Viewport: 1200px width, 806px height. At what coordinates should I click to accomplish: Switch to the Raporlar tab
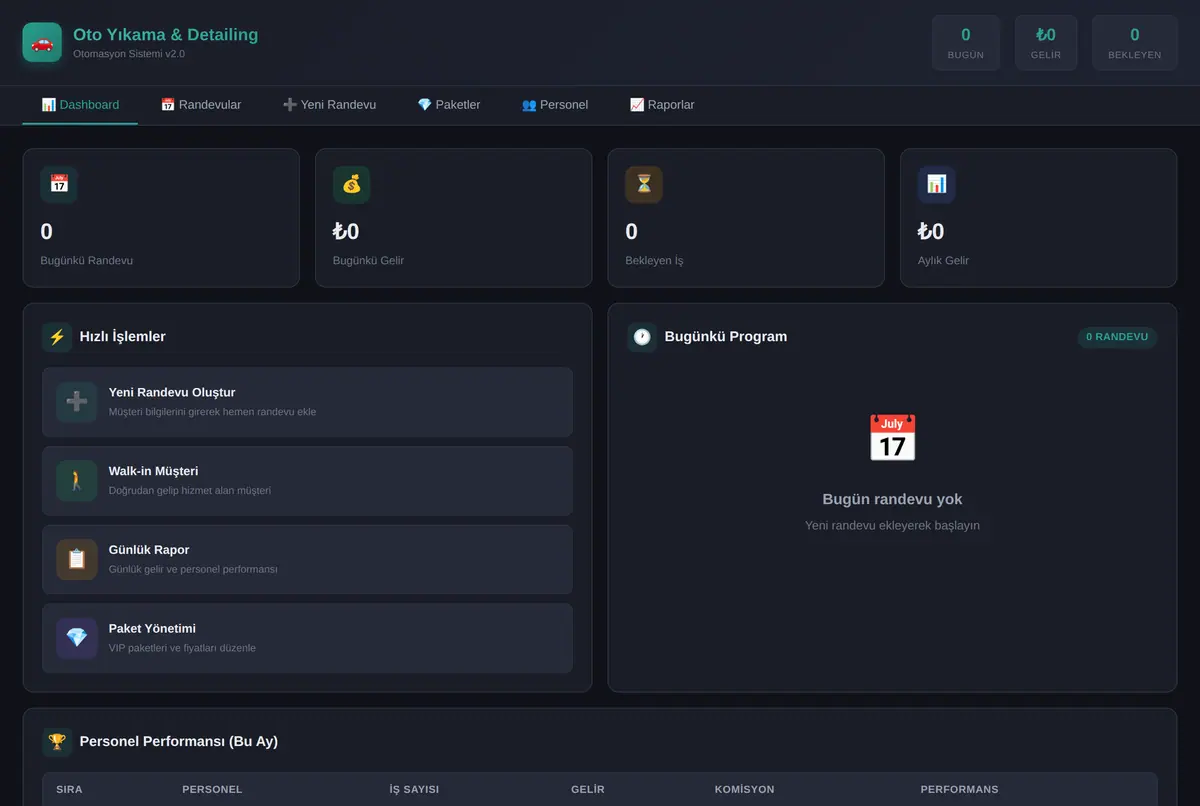662,105
